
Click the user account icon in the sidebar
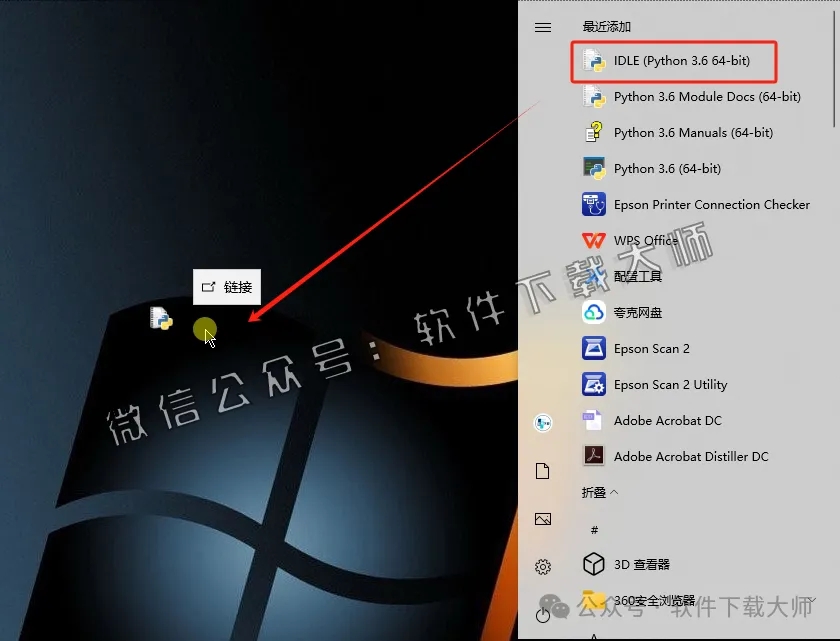(x=543, y=424)
